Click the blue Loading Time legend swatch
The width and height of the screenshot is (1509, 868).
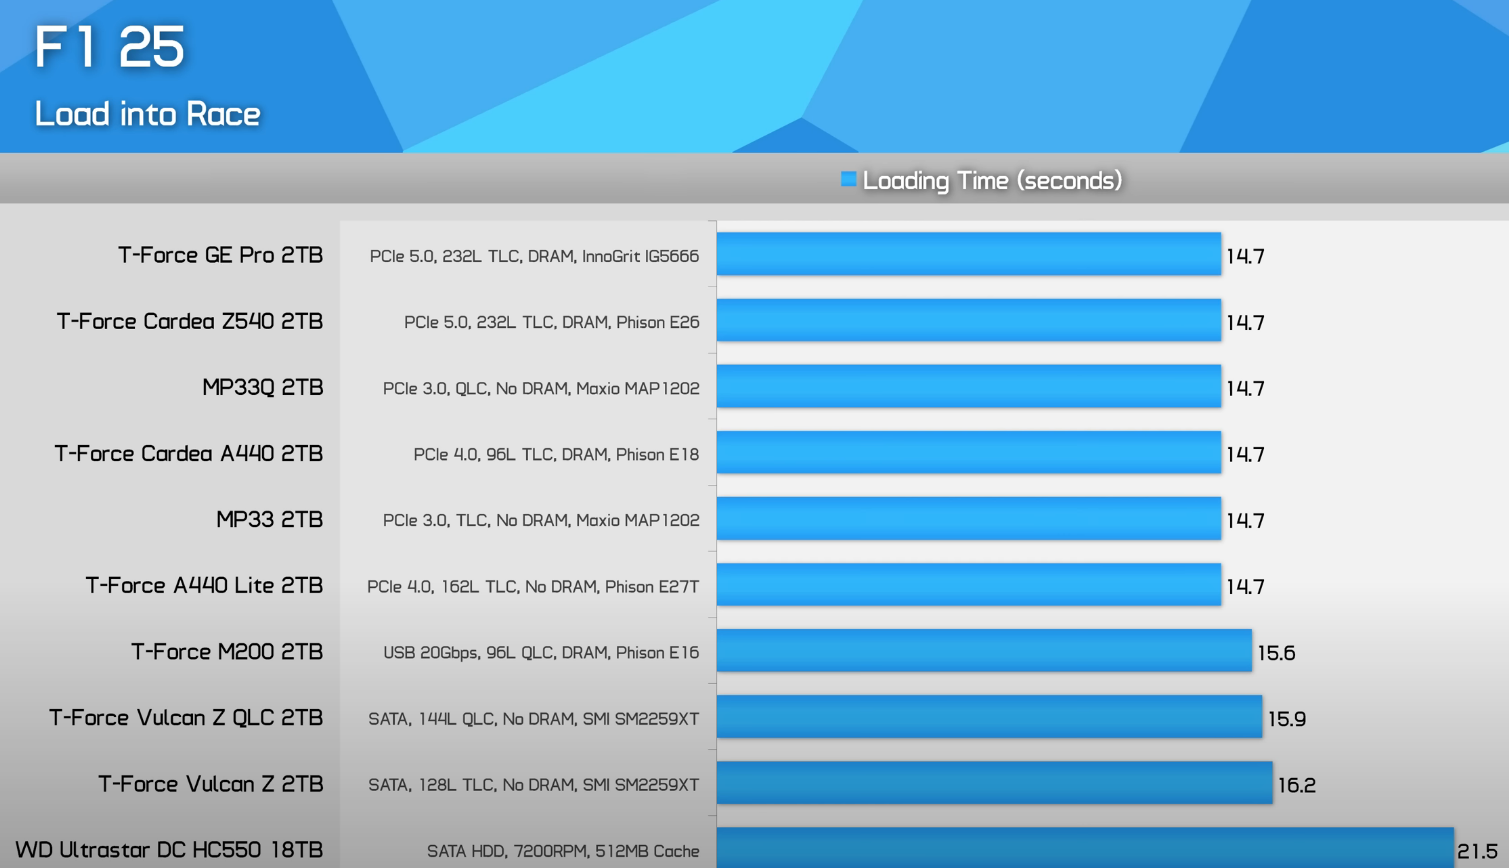tap(848, 179)
